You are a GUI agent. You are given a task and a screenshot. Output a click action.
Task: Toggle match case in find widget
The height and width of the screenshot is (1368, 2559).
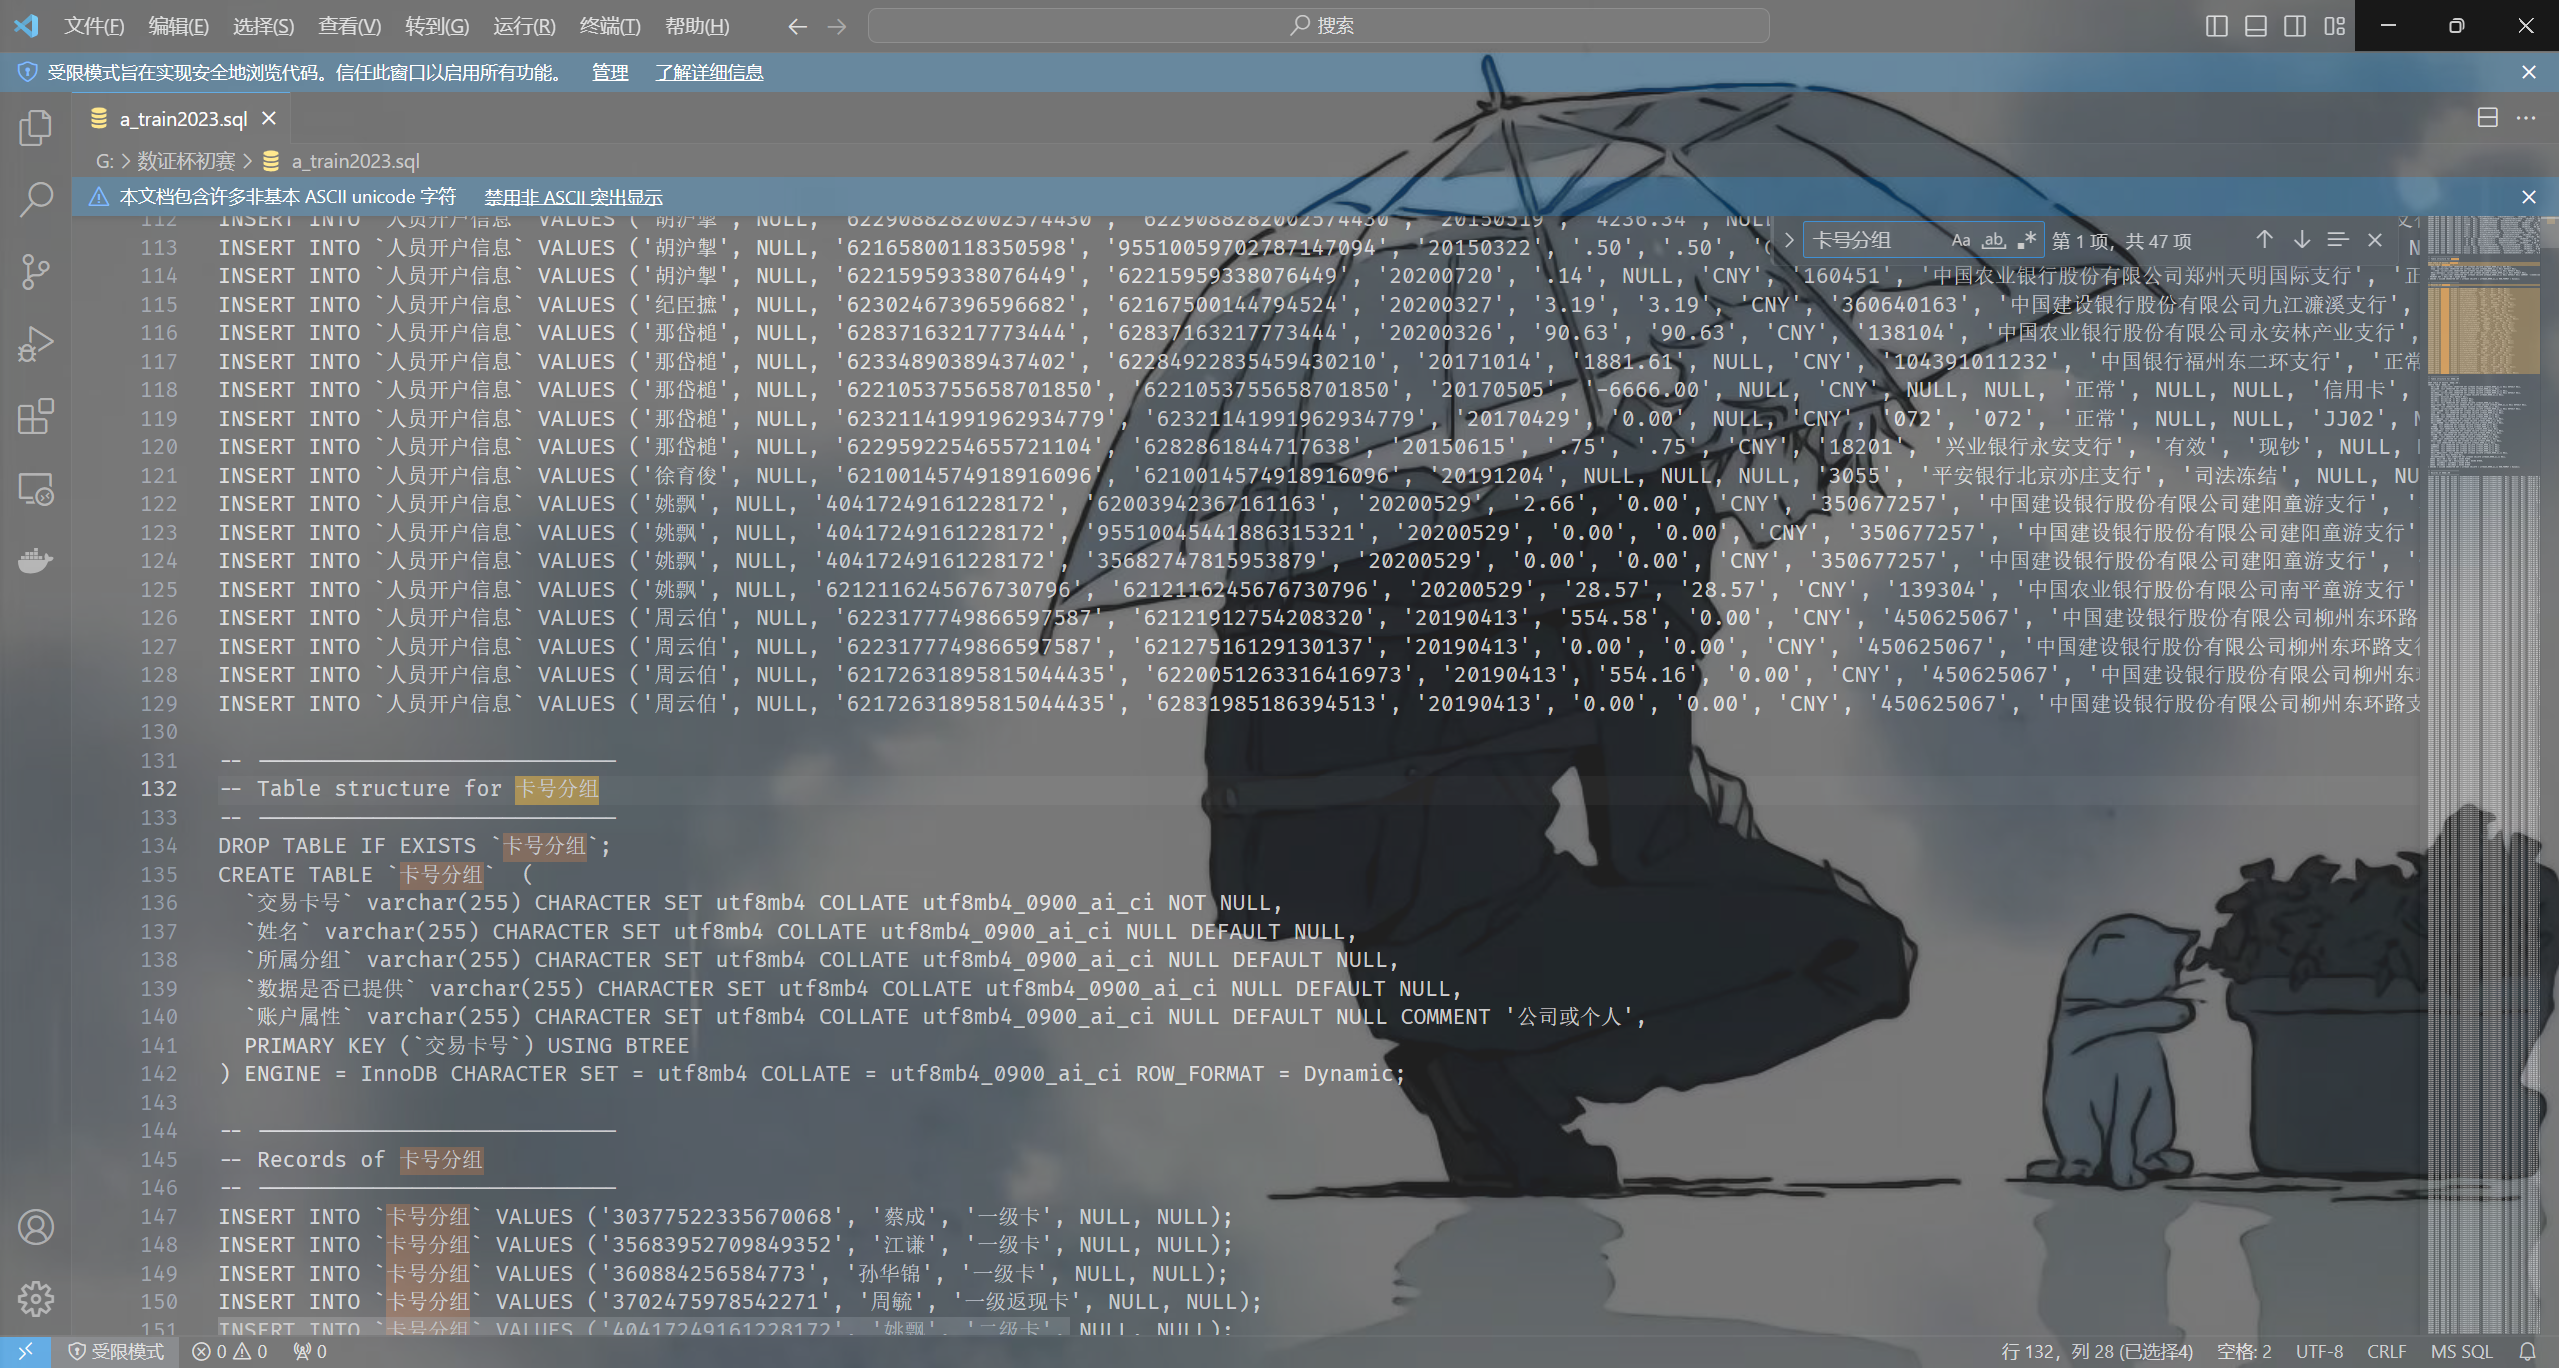[1960, 240]
